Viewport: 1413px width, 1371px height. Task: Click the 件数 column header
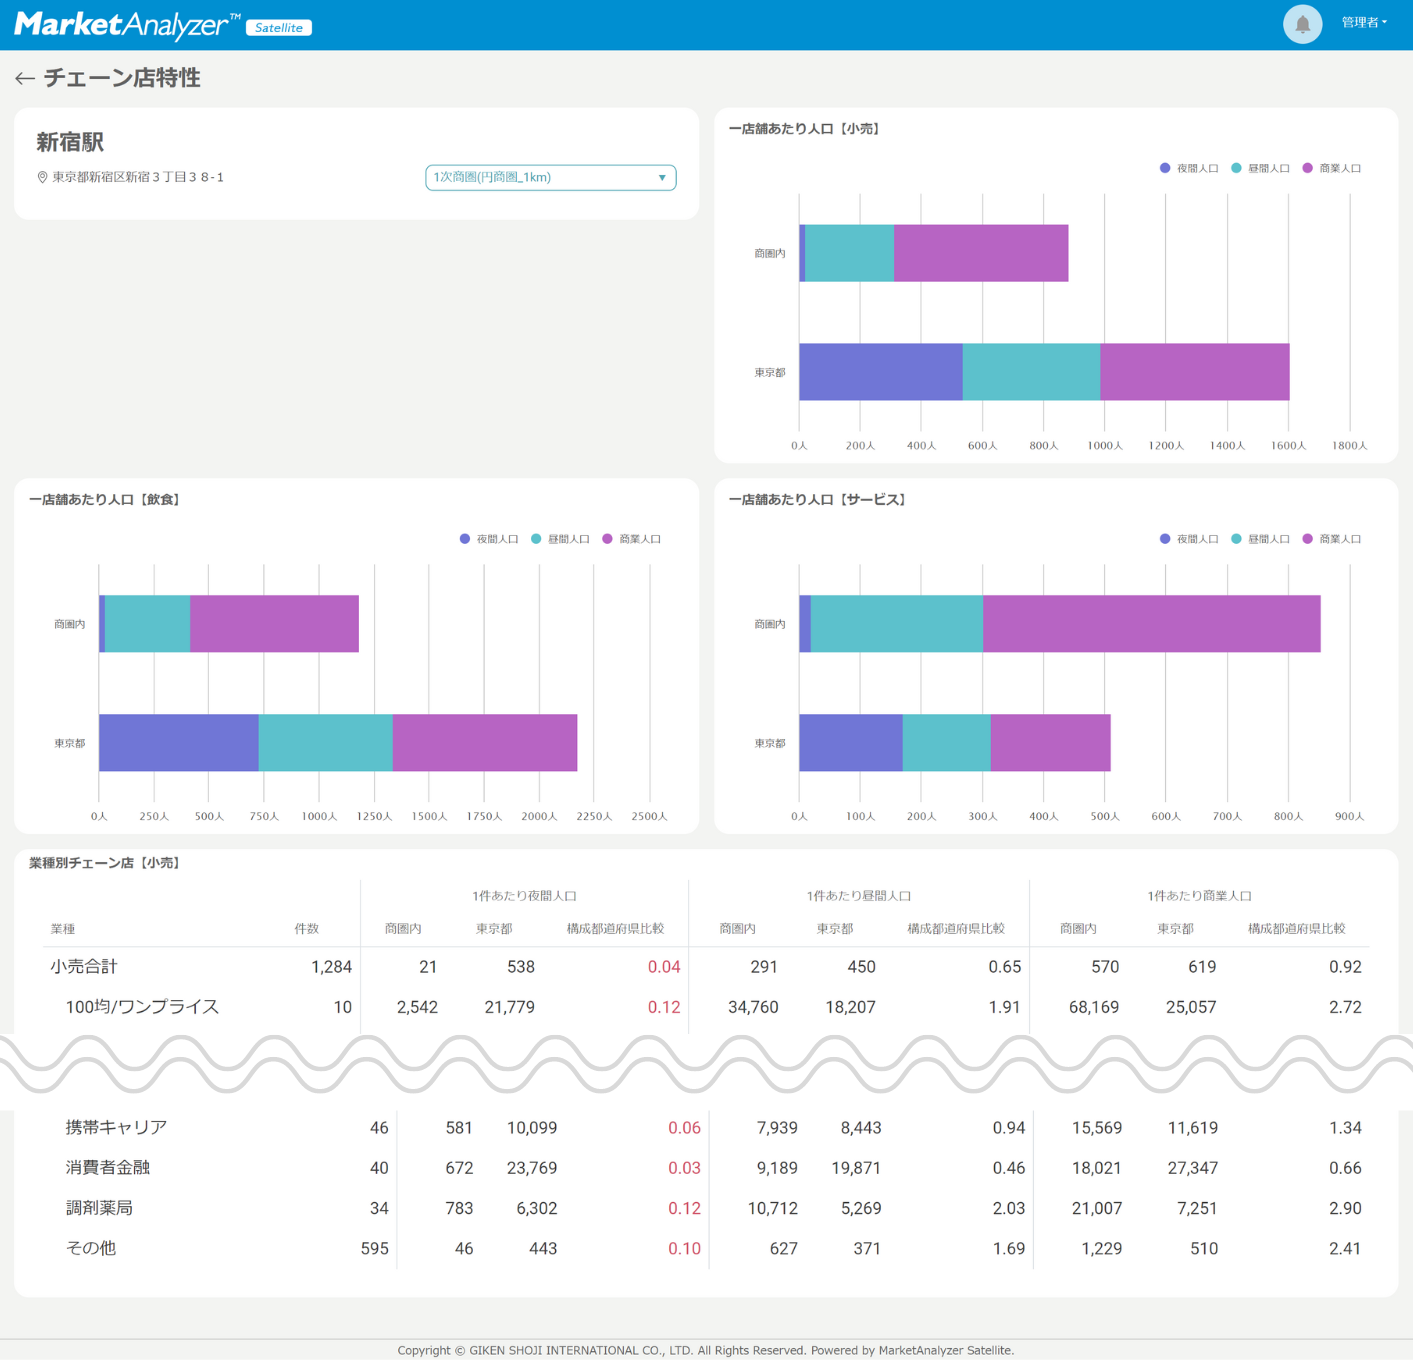click(307, 930)
